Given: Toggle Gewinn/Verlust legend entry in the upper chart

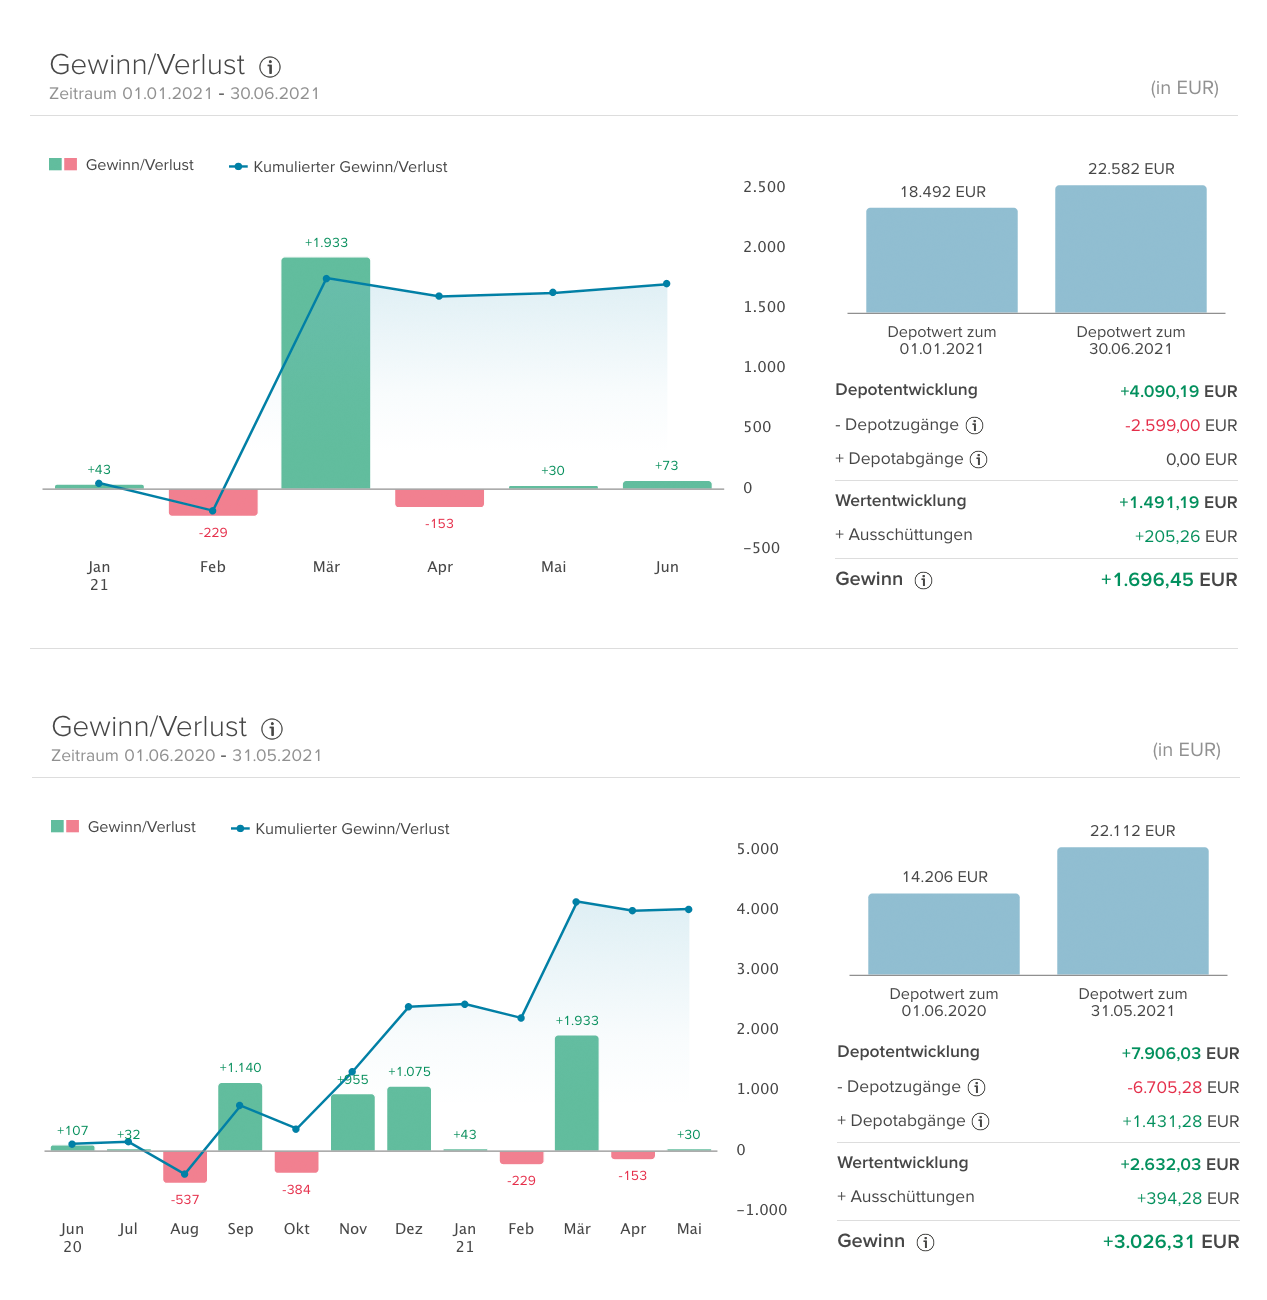Looking at the screenshot, I should tap(122, 165).
